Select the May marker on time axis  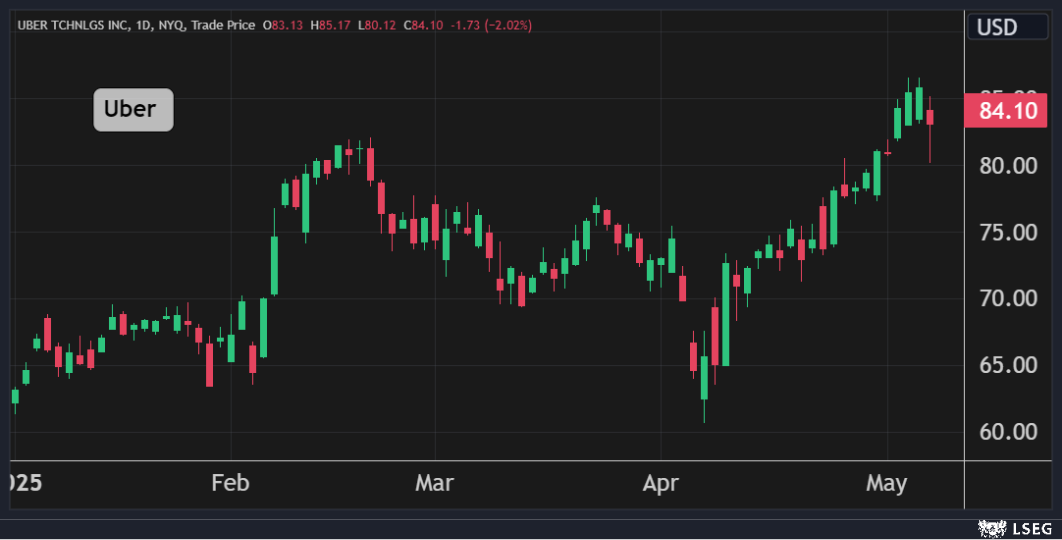(886, 483)
